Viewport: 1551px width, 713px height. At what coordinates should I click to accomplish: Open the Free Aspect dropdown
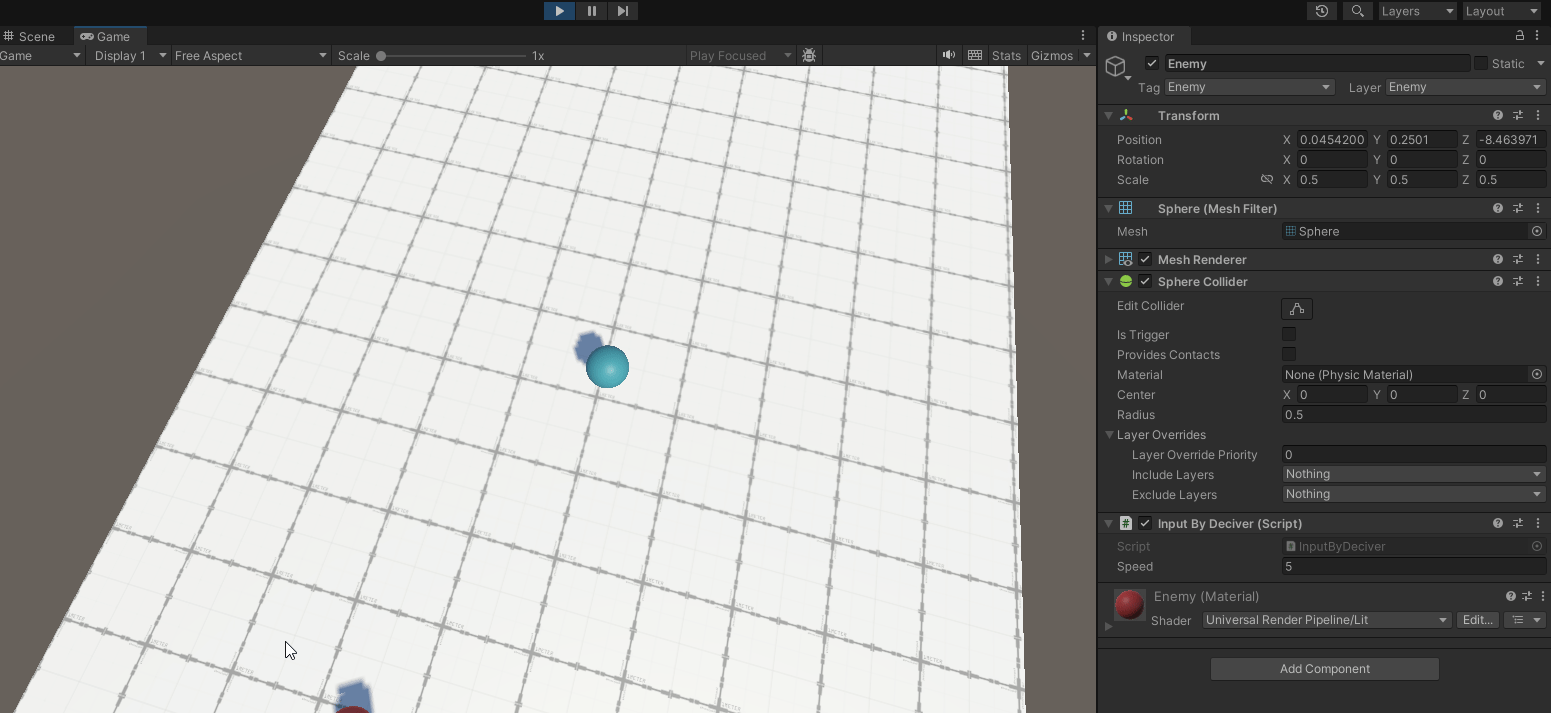[250, 56]
